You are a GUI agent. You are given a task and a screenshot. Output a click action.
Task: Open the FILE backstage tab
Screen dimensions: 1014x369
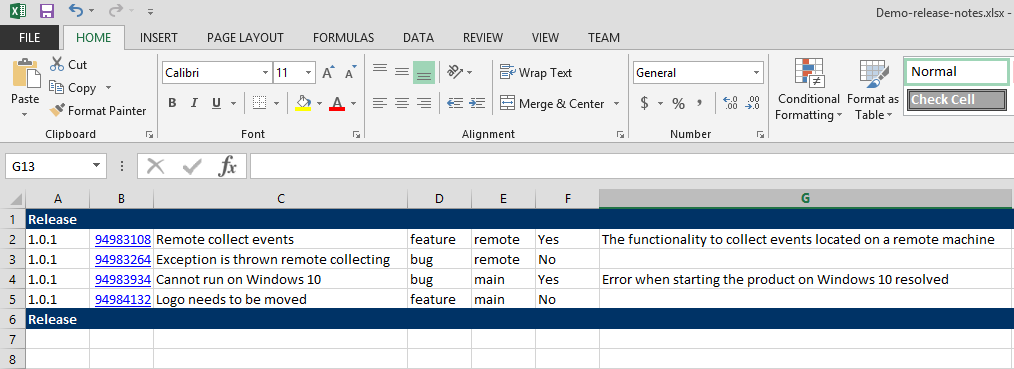(29, 38)
